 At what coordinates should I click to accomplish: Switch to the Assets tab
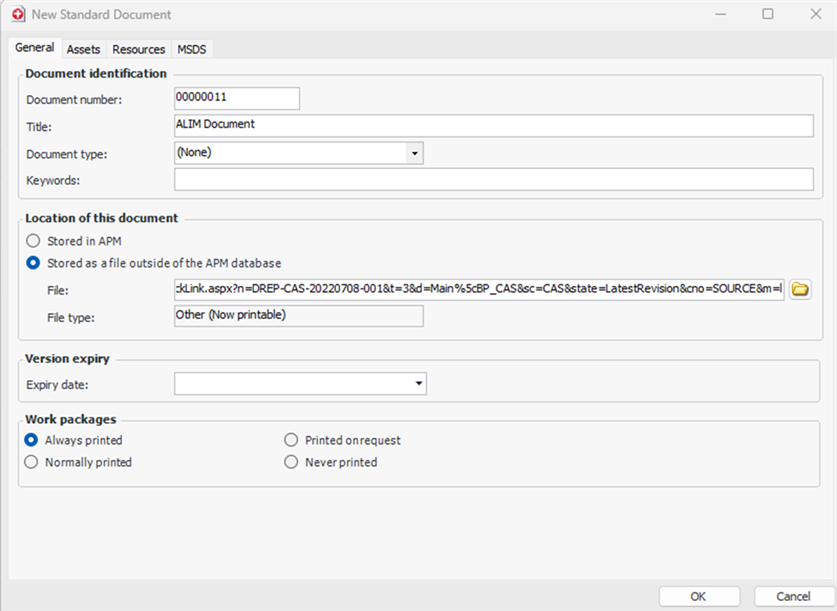tap(83, 48)
